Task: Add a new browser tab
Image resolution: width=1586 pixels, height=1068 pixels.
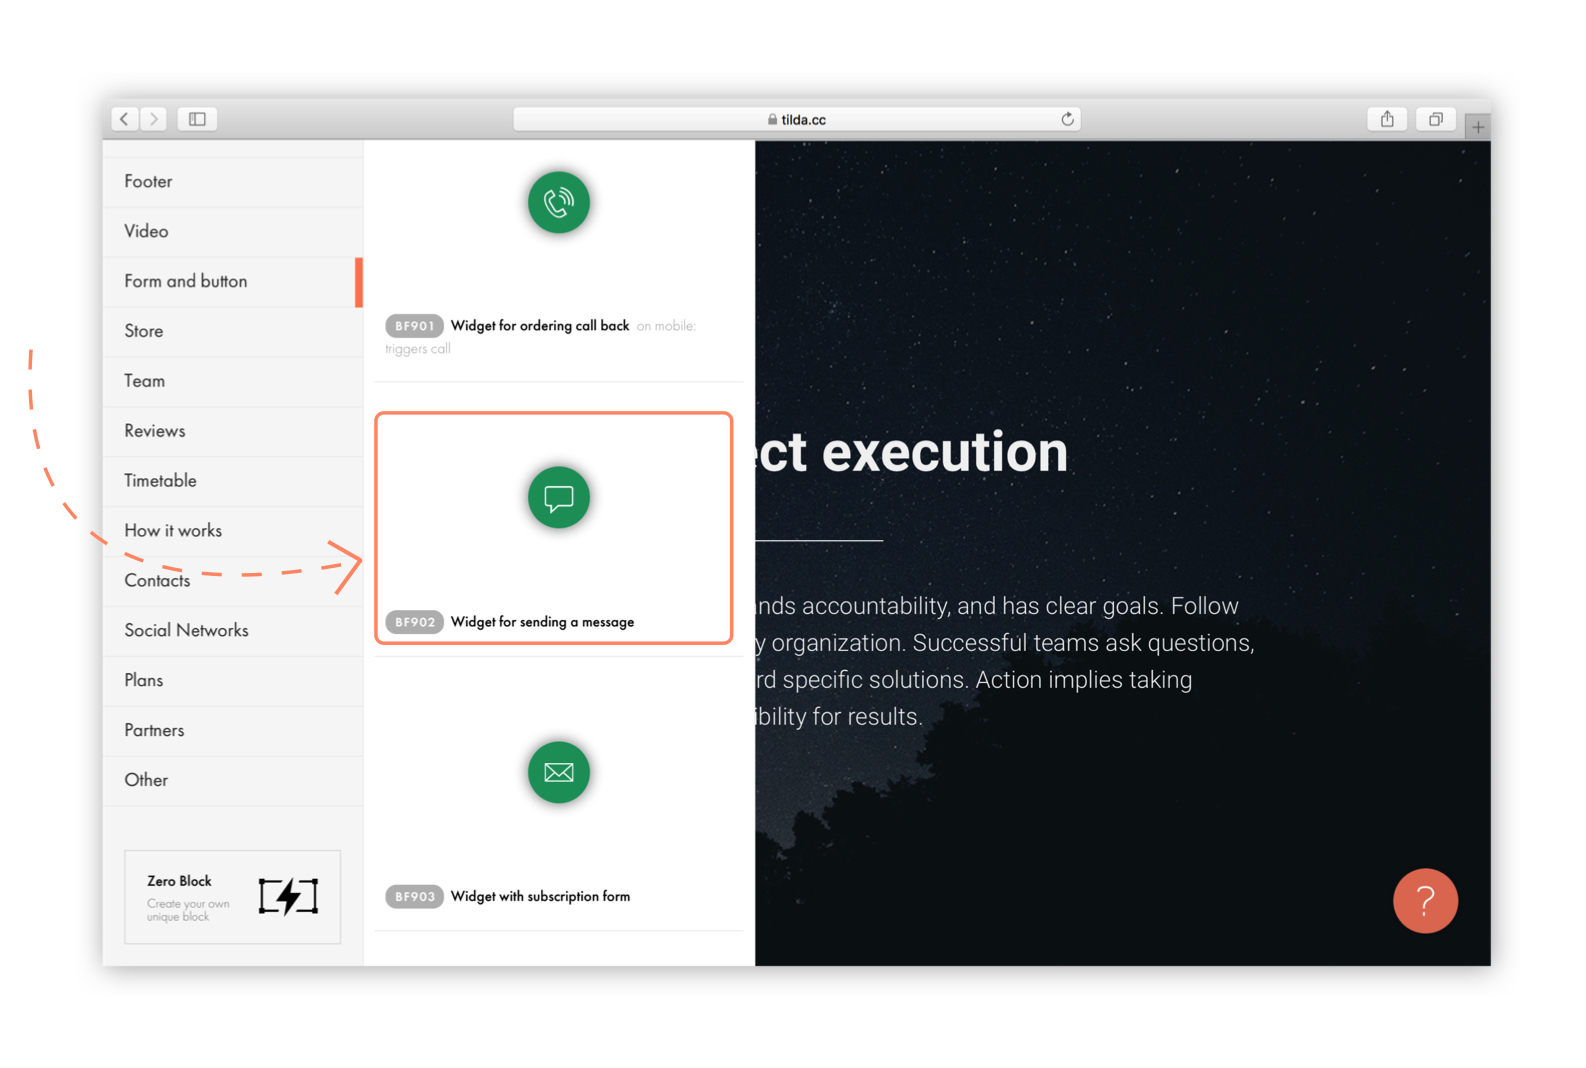Action: [x=1477, y=127]
